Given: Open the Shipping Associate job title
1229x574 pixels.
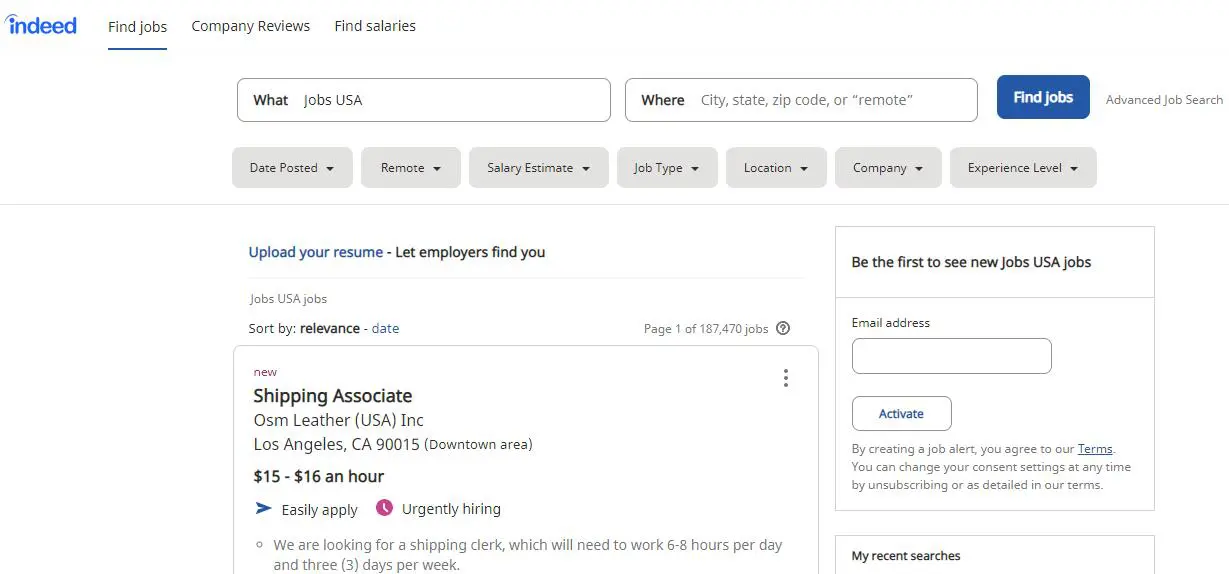Looking at the screenshot, I should point(333,396).
